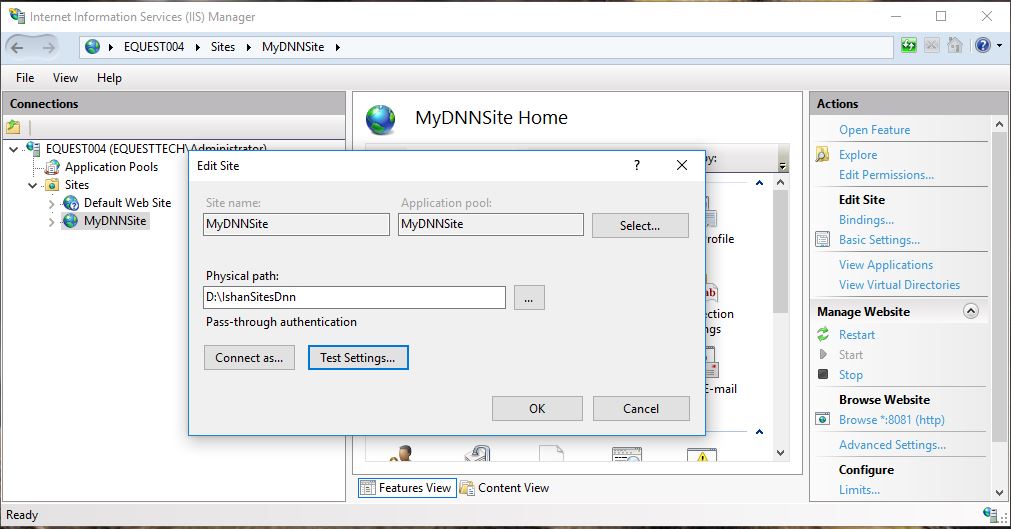Open the Help menu
The image size is (1011, 529).
click(x=109, y=77)
